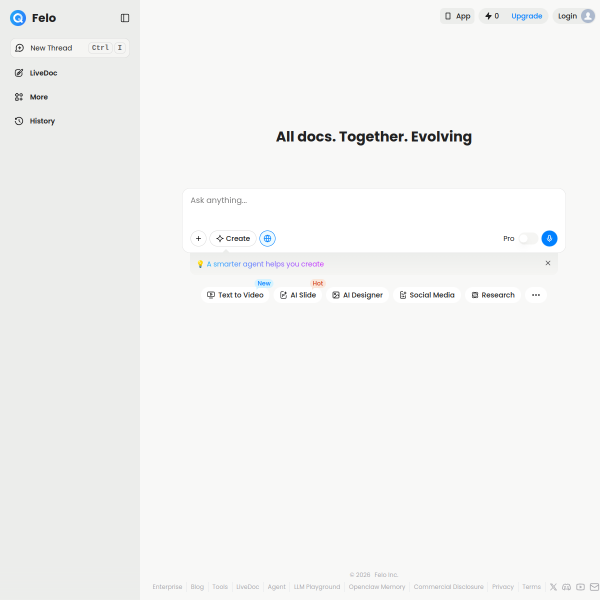Screen dimensions: 600x600
Task: Click the plus attachment button
Action: tap(198, 238)
